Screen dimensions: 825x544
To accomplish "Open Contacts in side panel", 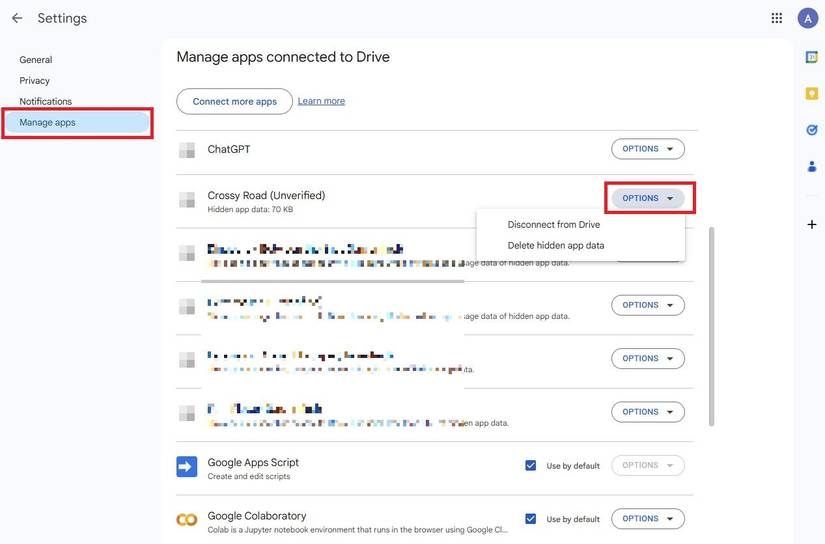I will point(812,166).
